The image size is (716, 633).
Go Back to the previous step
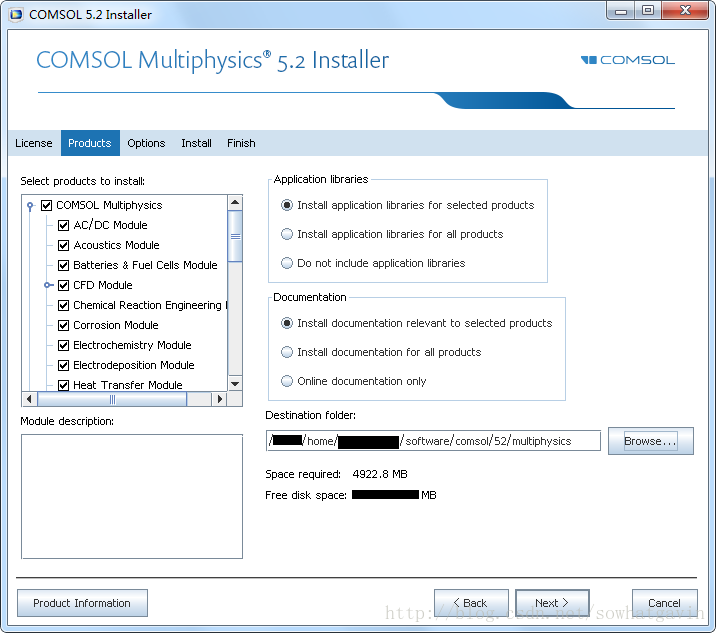(x=471, y=603)
